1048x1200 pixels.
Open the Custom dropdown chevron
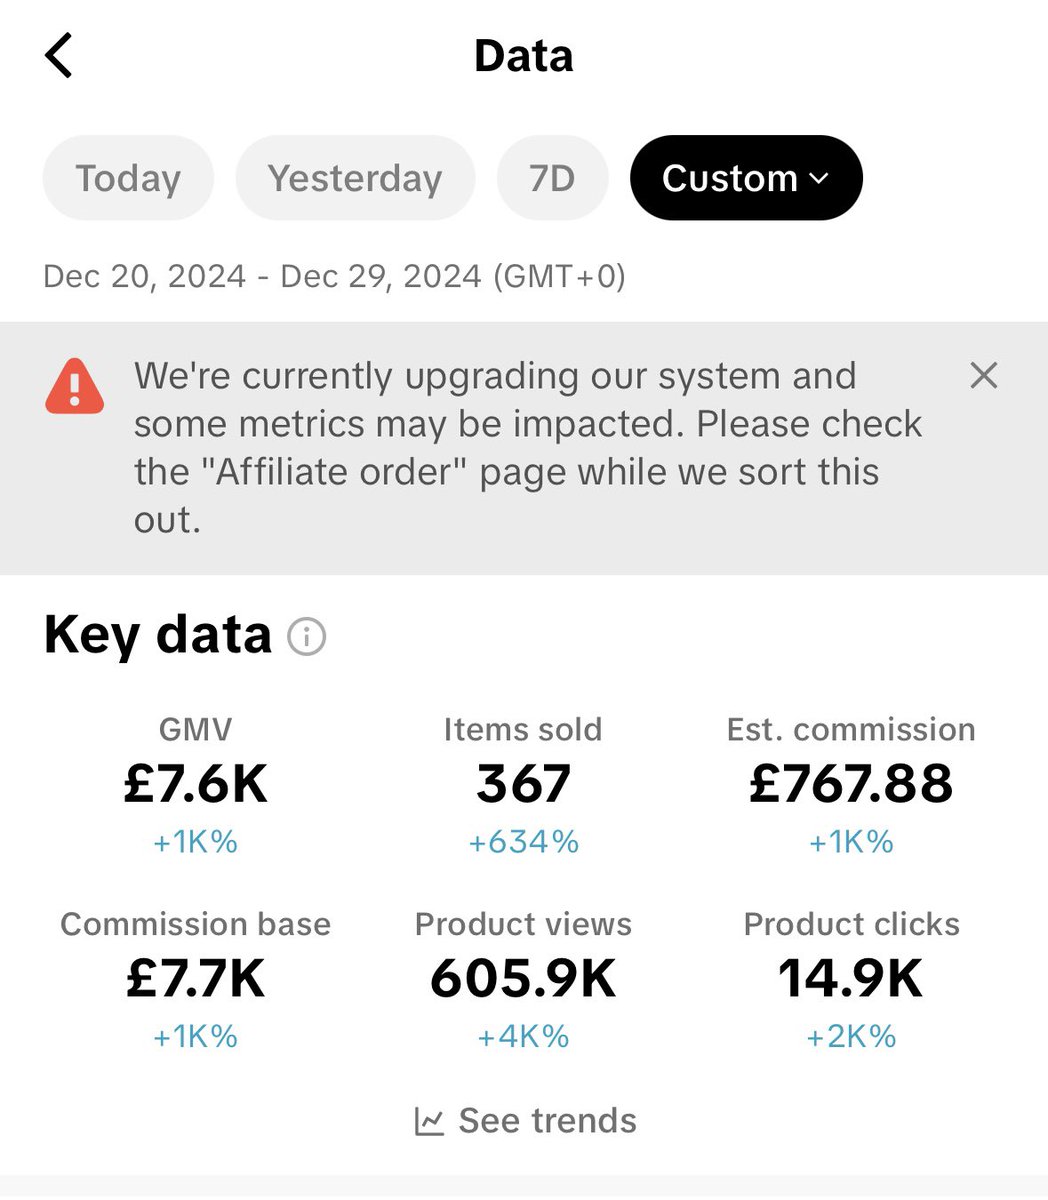click(x=819, y=178)
